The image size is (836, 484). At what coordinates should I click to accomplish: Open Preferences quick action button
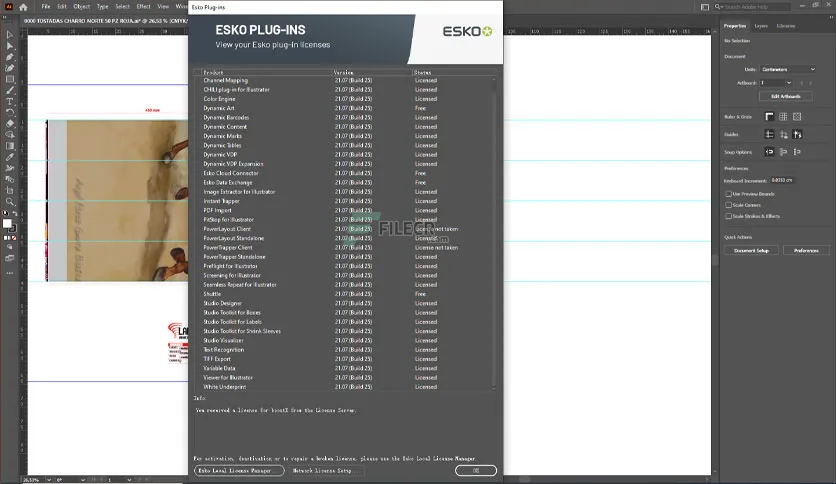806,251
